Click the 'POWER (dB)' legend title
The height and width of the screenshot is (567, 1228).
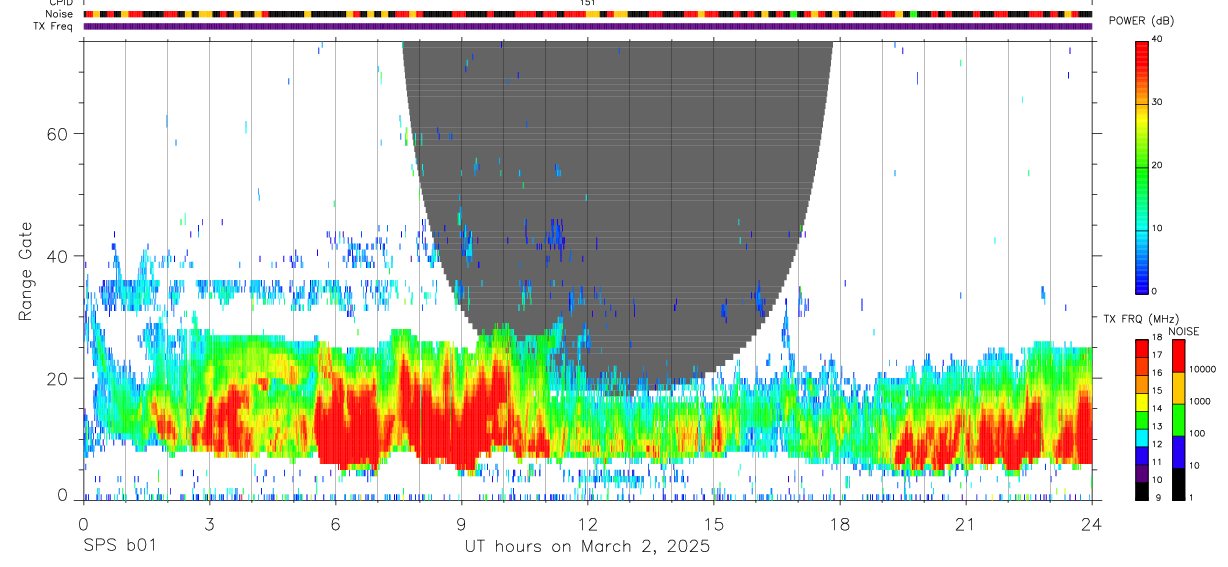coord(1143,21)
